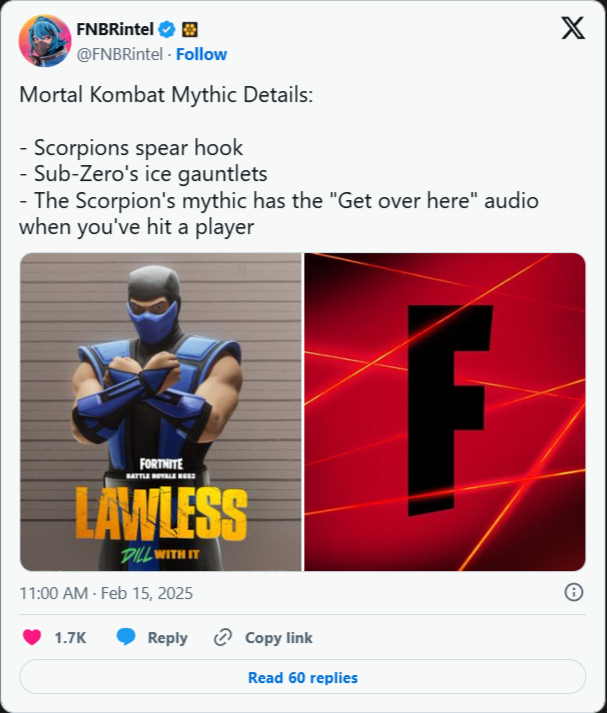
Task: Click the blue verified checkmark badge
Action: 166,30
